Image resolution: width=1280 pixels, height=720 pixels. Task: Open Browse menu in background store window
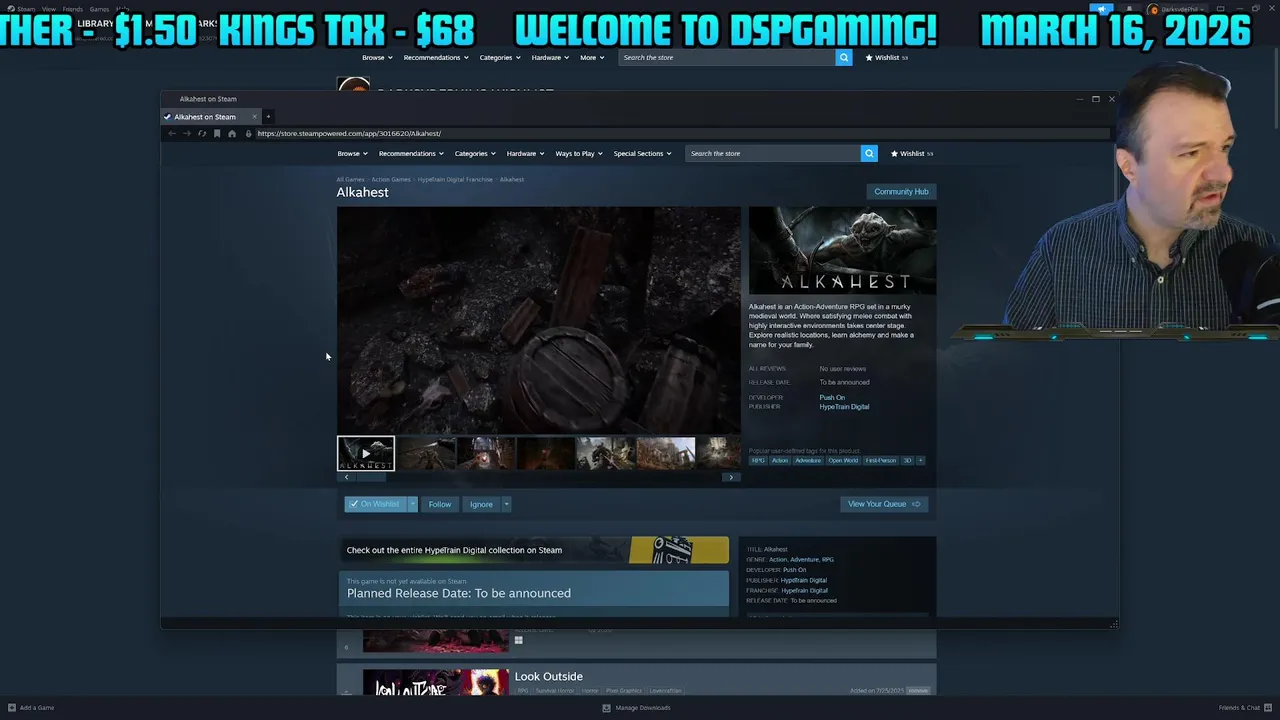point(376,57)
